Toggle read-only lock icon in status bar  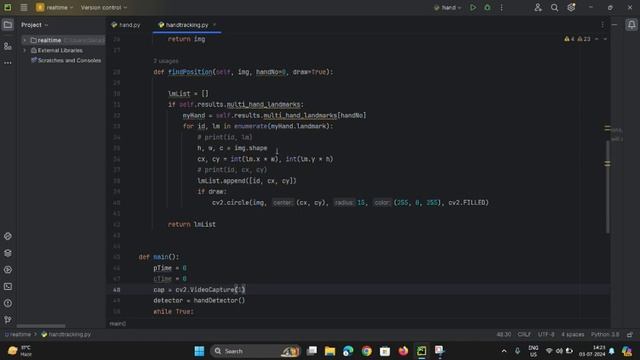[630, 335]
